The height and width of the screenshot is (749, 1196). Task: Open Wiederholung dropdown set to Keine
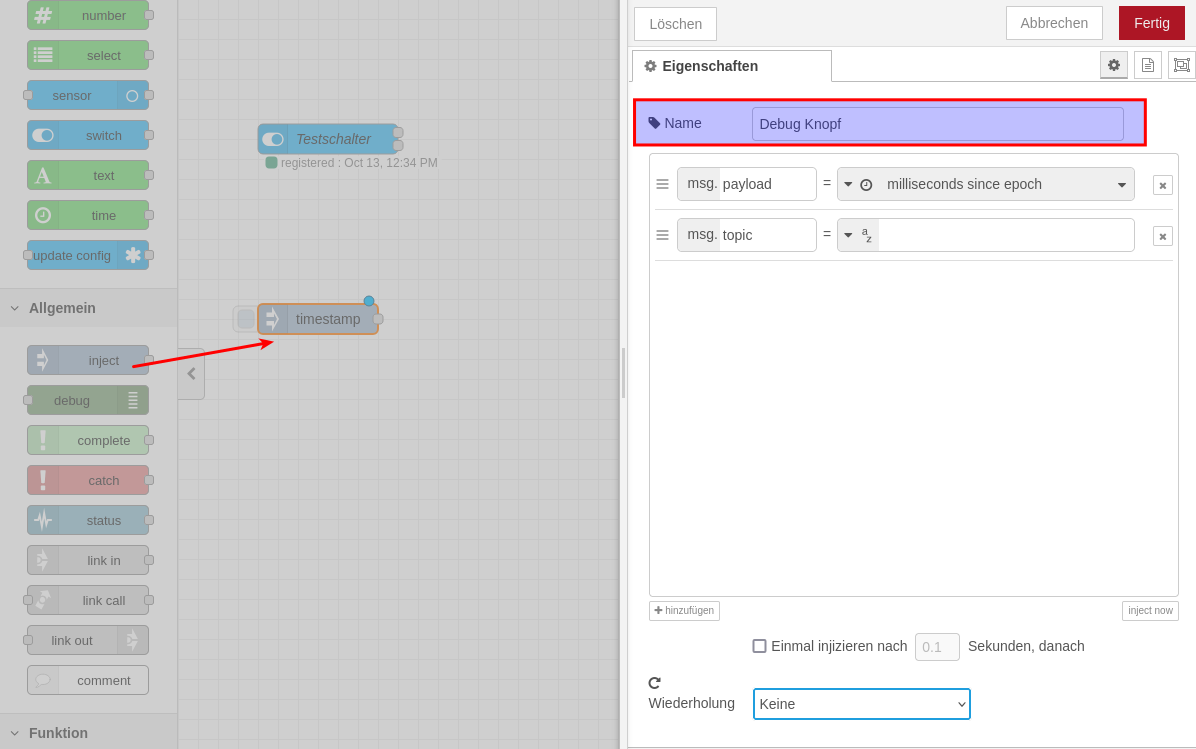click(x=861, y=704)
